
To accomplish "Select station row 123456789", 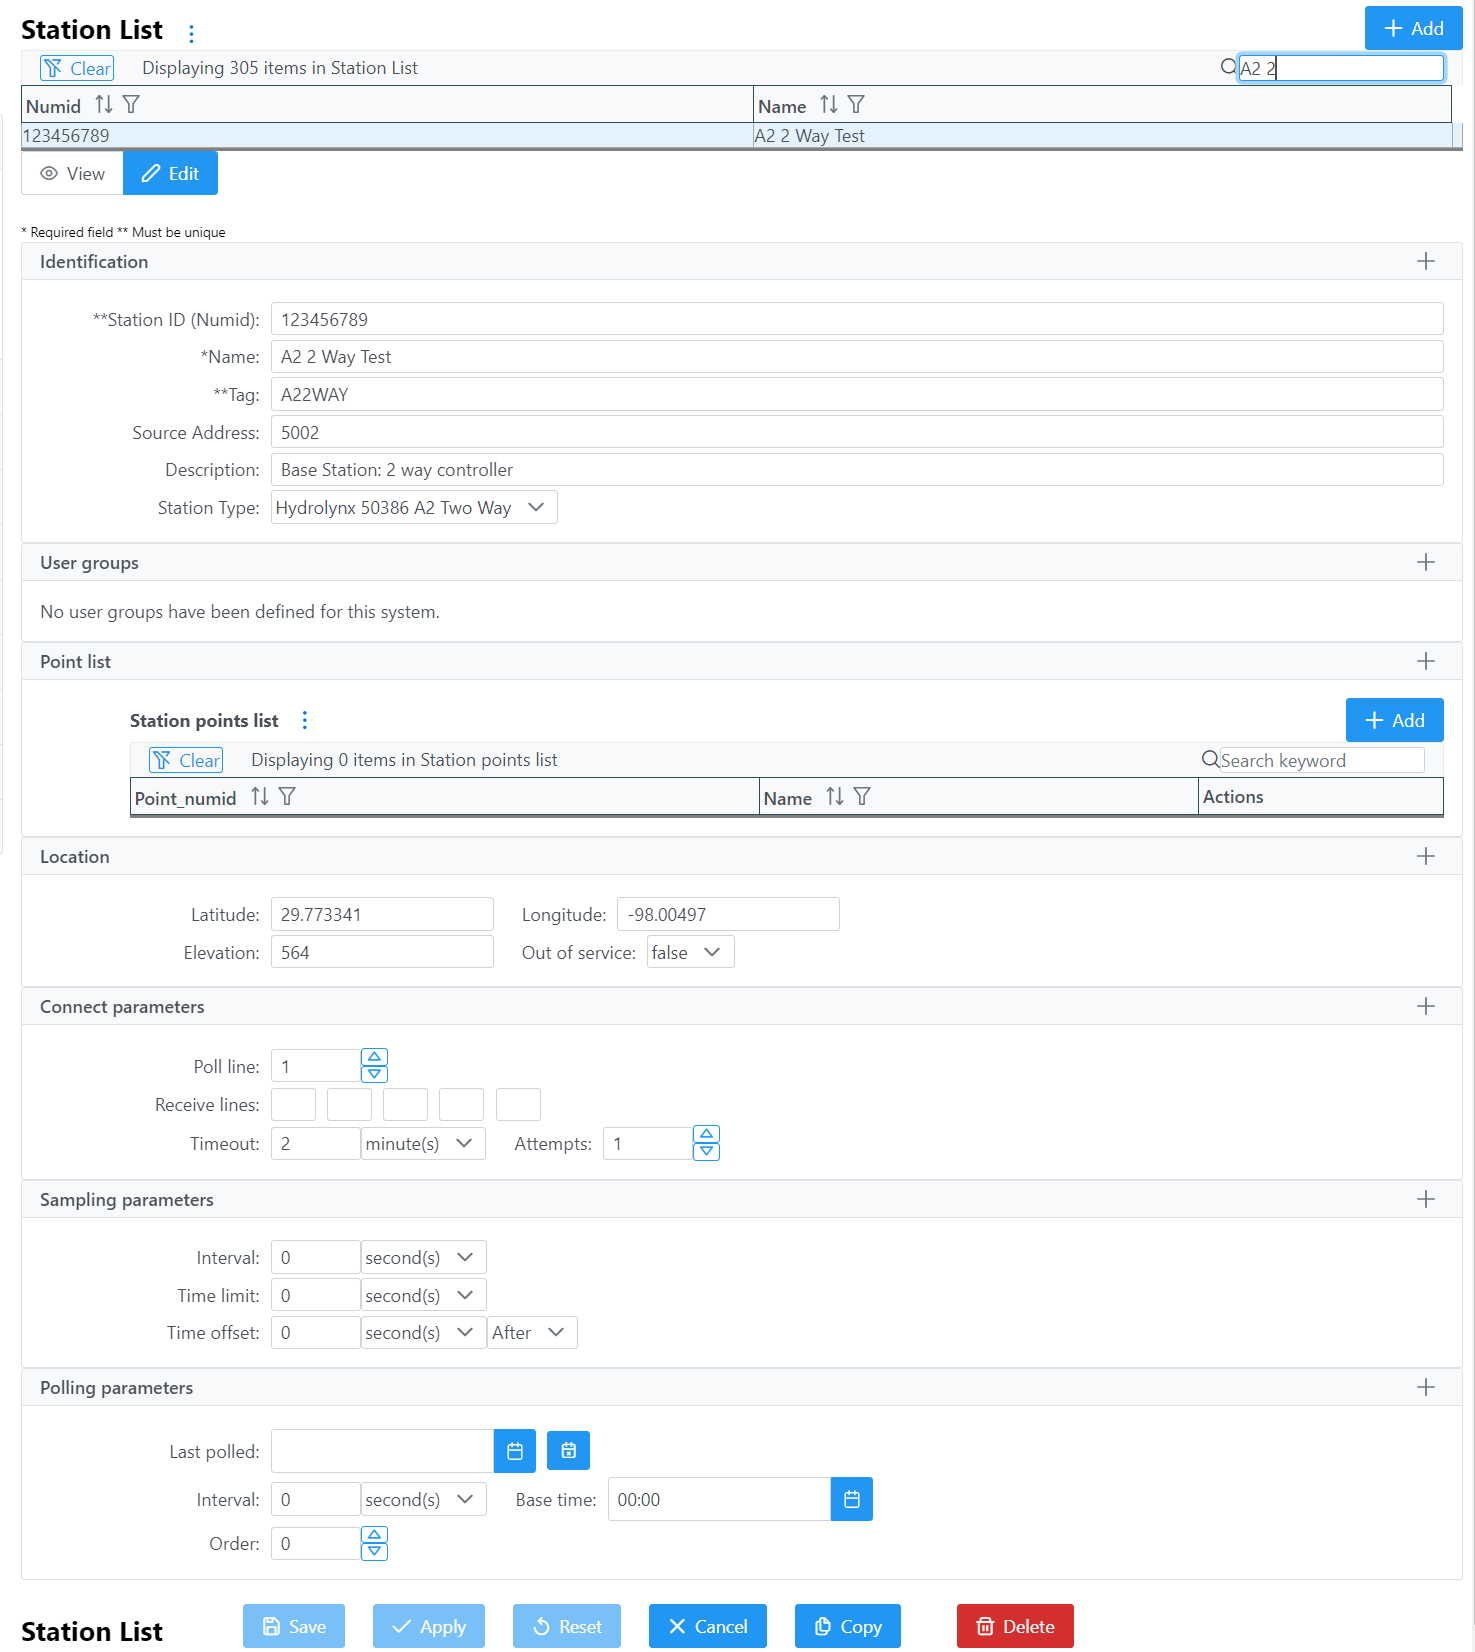I will [x=386, y=136].
